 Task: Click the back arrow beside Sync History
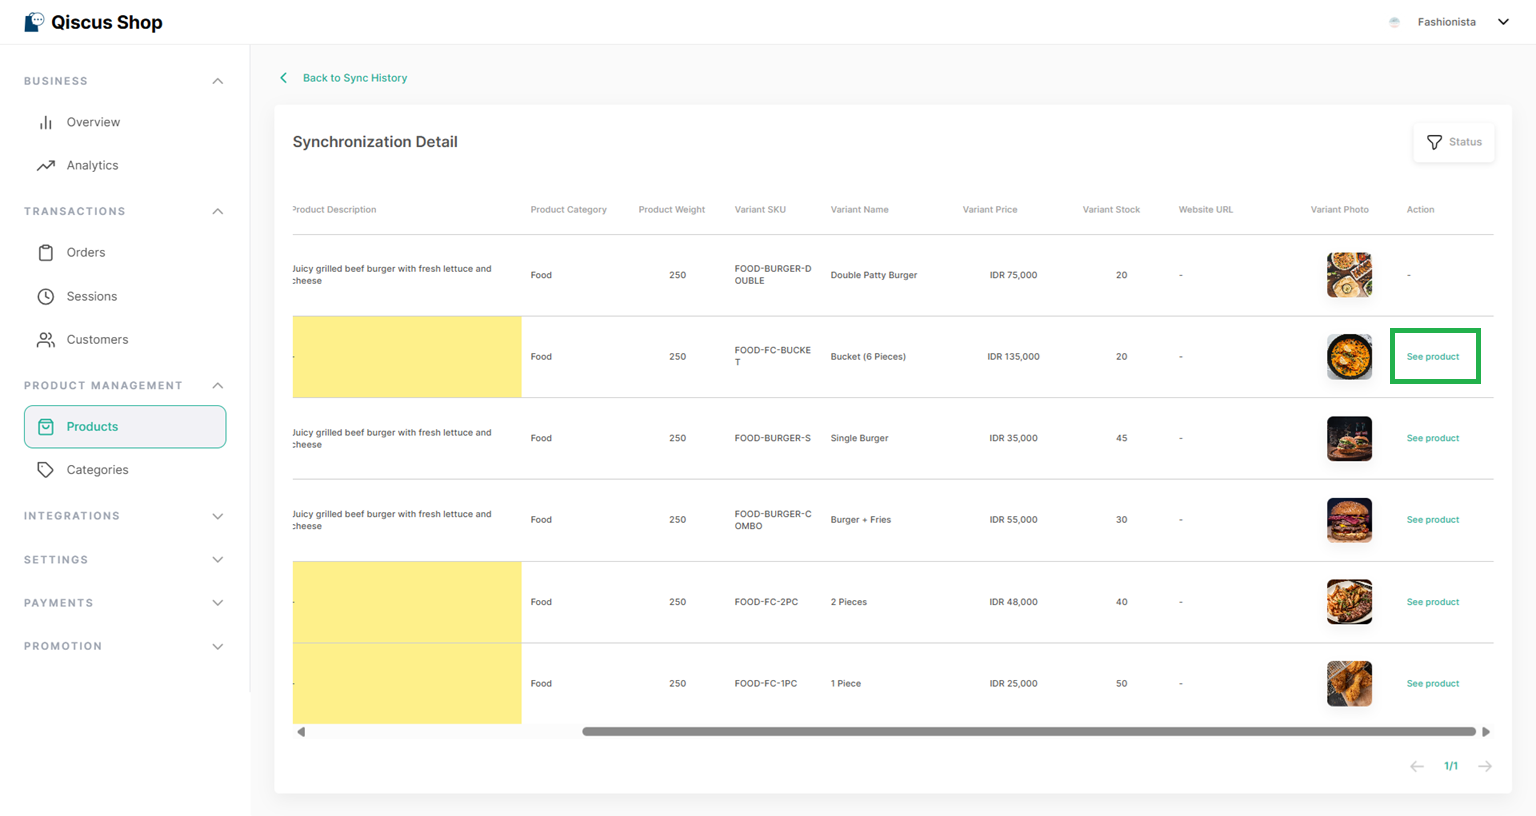coord(283,78)
